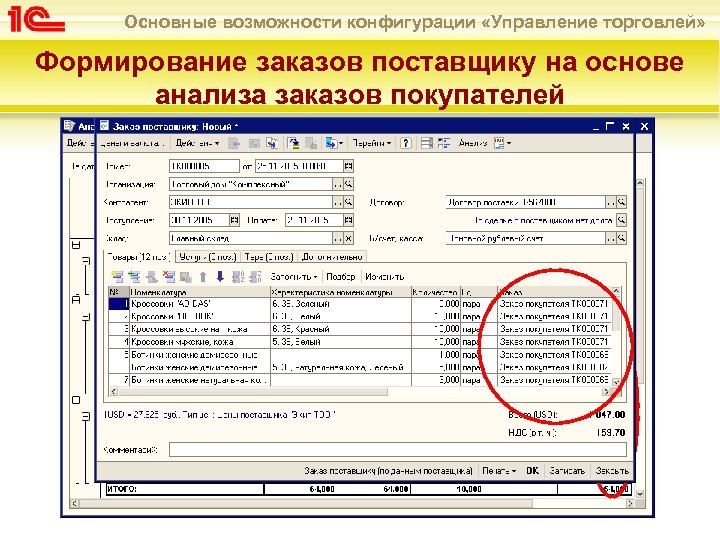Click the Номенклатура column header
The width and height of the screenshot is (720, 540).
point(200,292)
